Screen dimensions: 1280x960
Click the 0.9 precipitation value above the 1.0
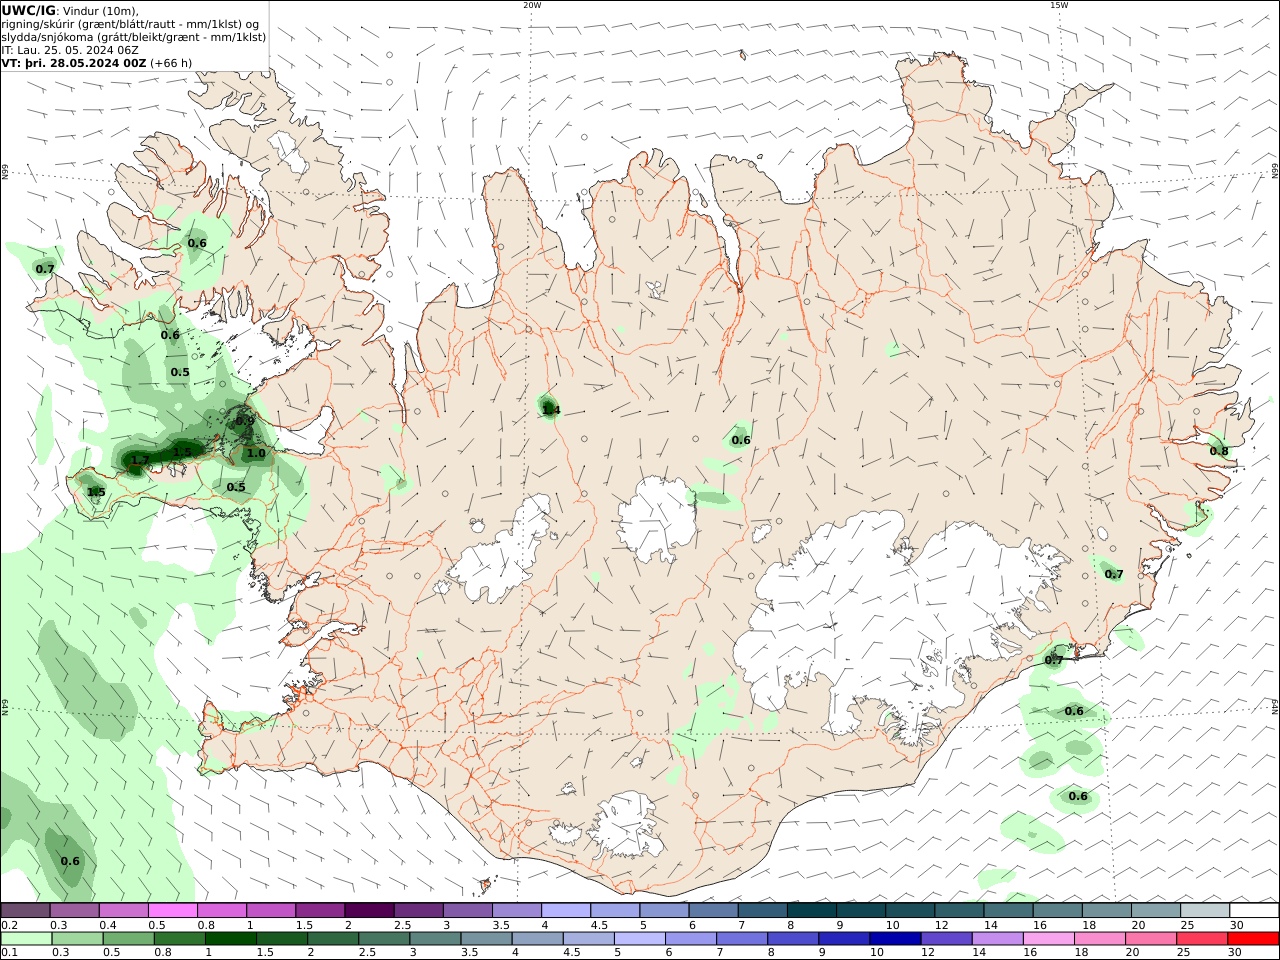coord(245,421)
